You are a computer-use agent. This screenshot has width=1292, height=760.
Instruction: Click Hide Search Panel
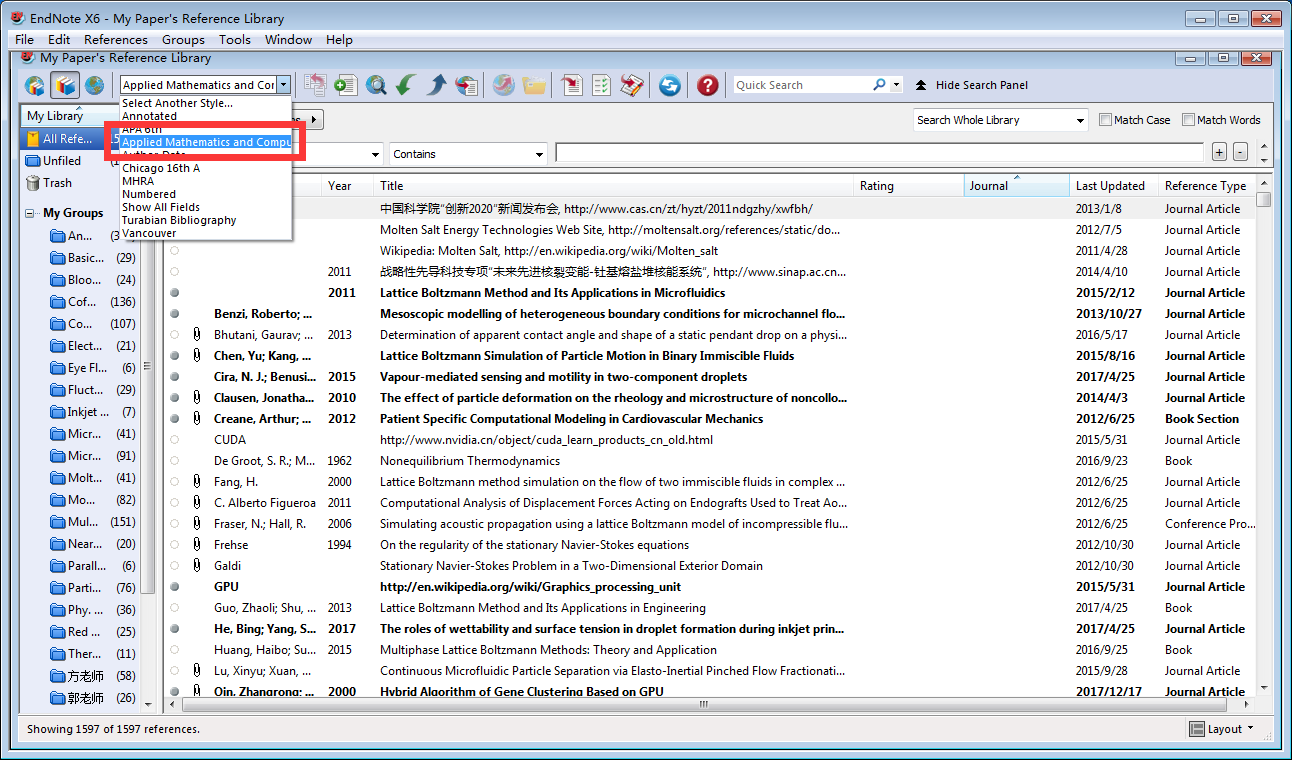coord(971,85)
